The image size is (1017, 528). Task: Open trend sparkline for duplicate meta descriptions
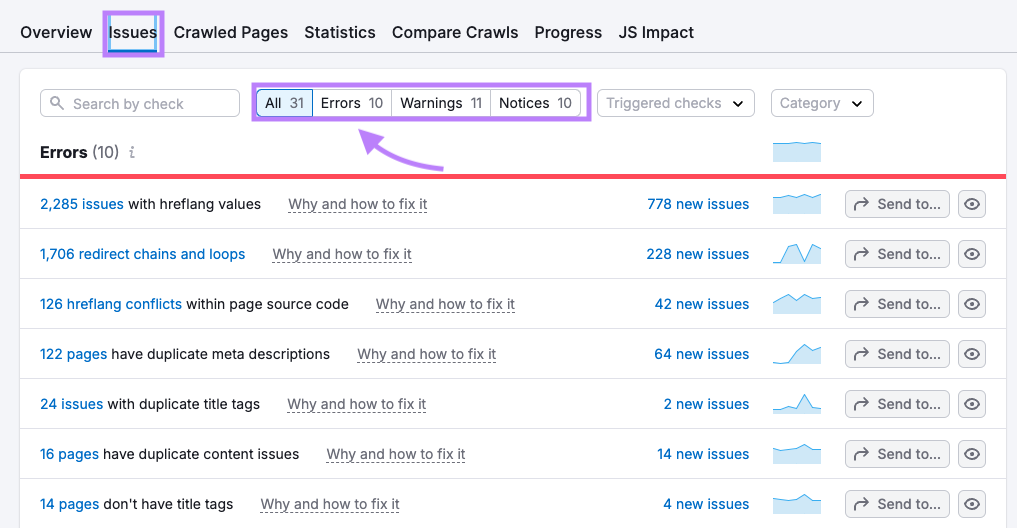point(796,354)
